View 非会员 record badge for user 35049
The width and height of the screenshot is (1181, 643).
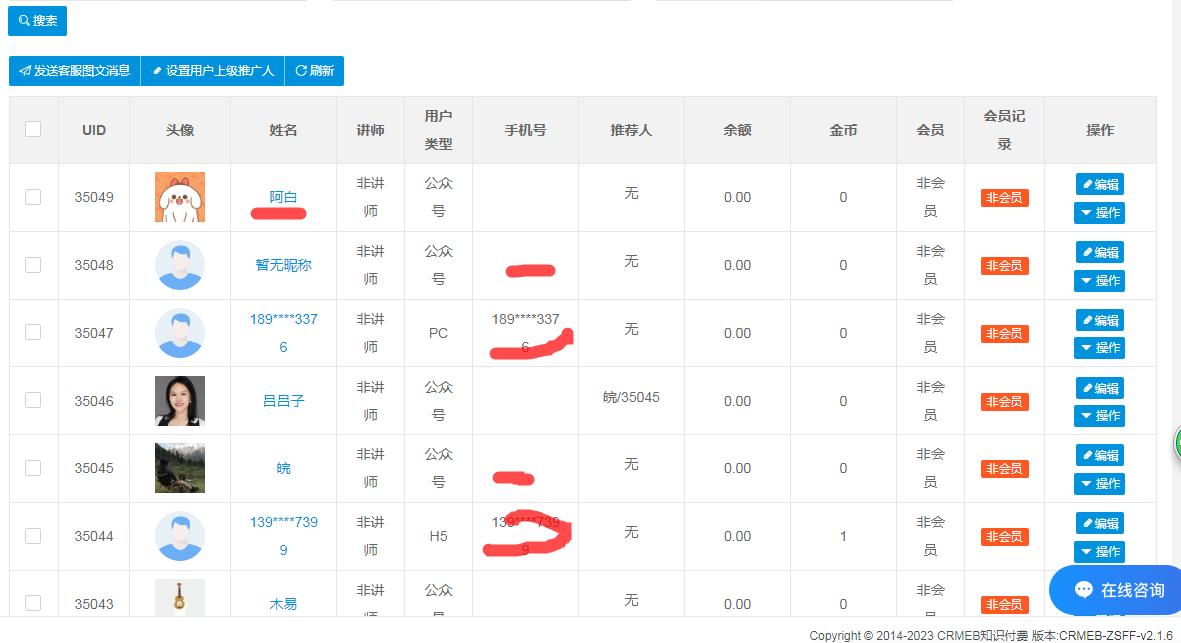[1004, 198]
